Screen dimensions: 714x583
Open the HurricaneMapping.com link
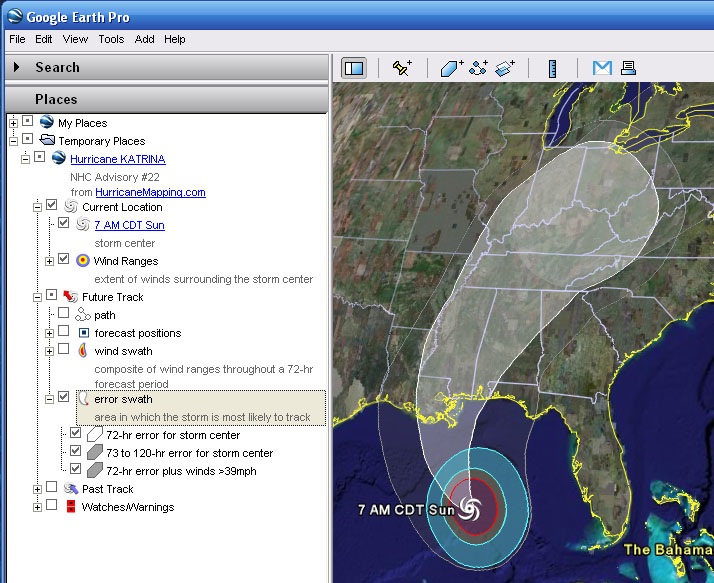pos(150,192)
